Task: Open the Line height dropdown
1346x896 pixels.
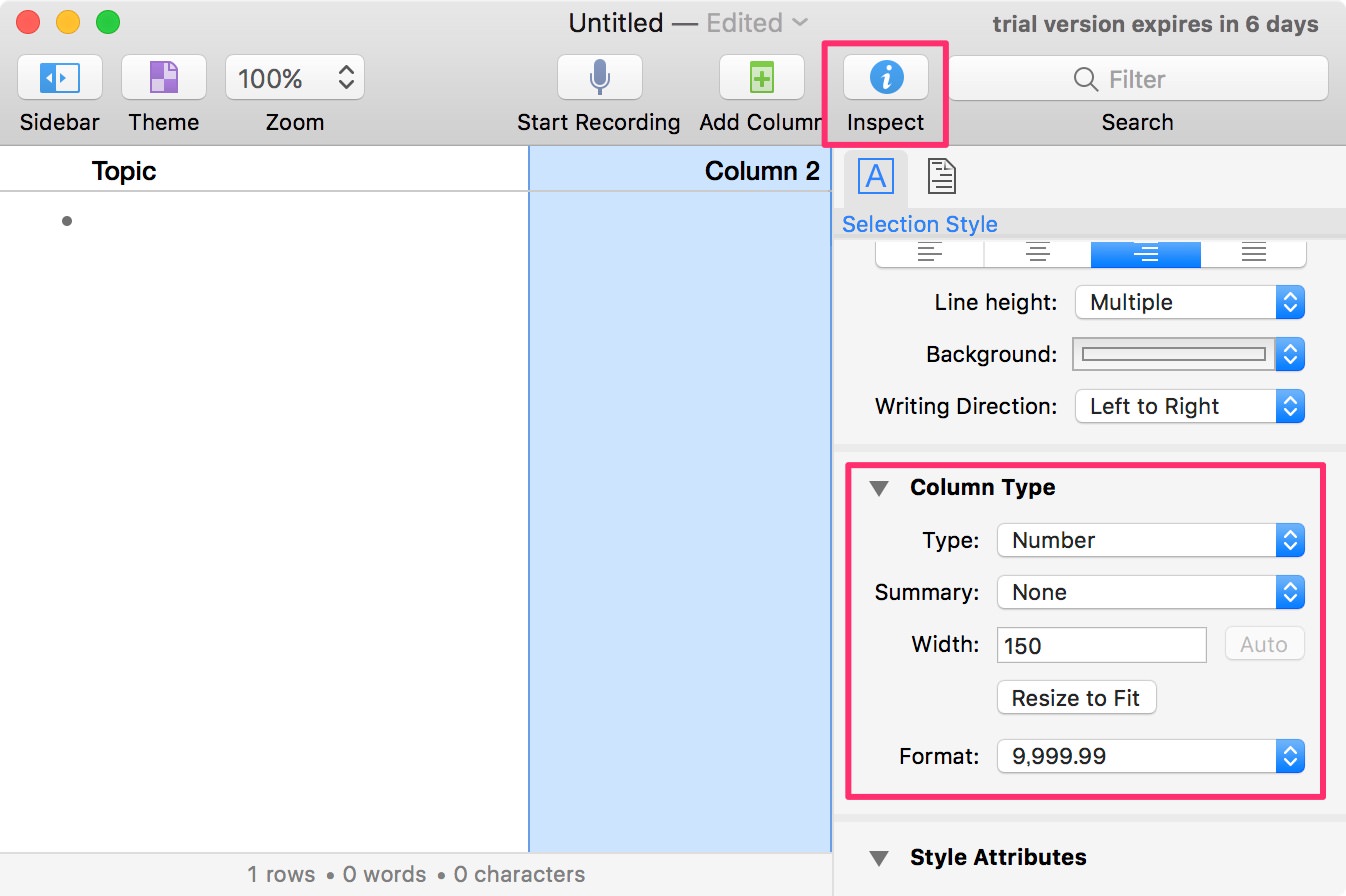Action: click(1189, 302)
